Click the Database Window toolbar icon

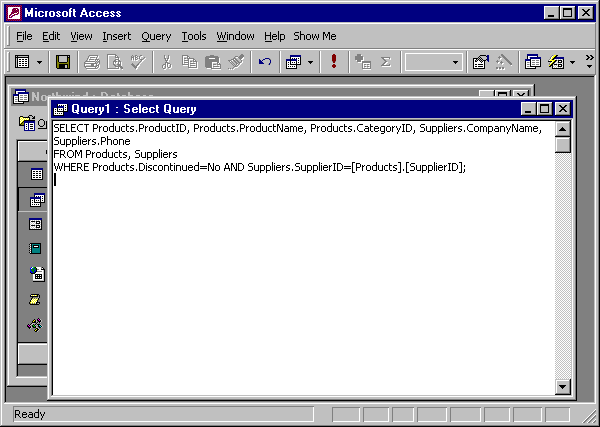533,62
